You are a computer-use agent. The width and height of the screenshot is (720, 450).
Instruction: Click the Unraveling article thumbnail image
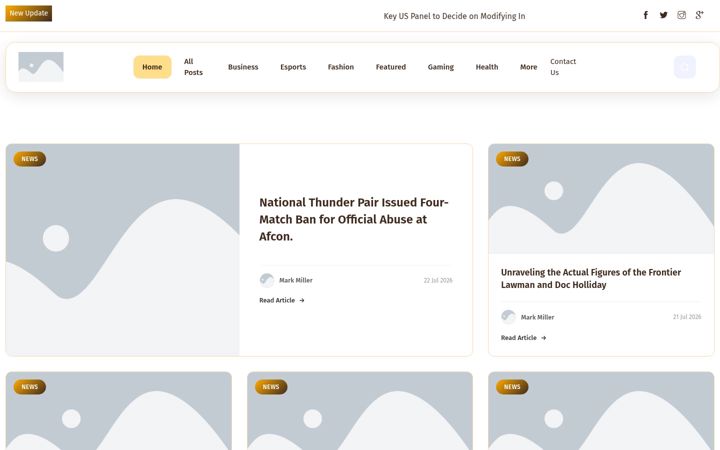click(601, 199)
